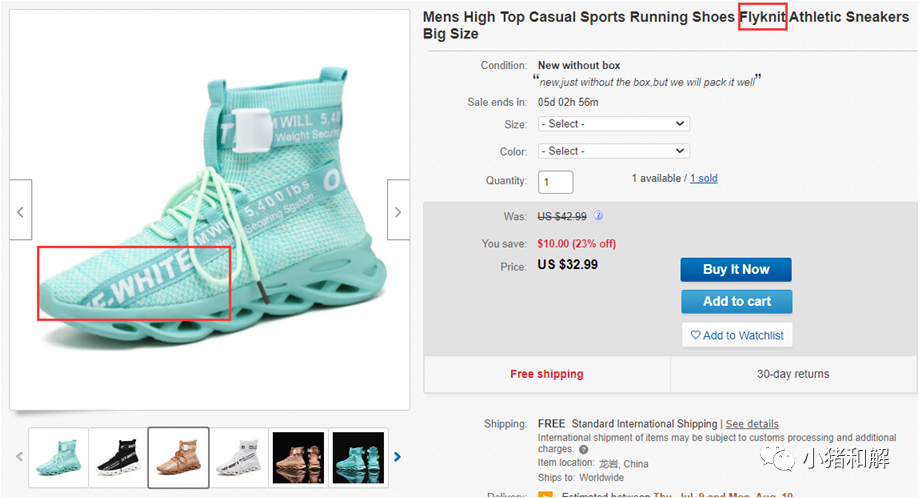Select the tan sneaker thumbnail
Viewport: 919px width, 498px height.
pos(178,457)
